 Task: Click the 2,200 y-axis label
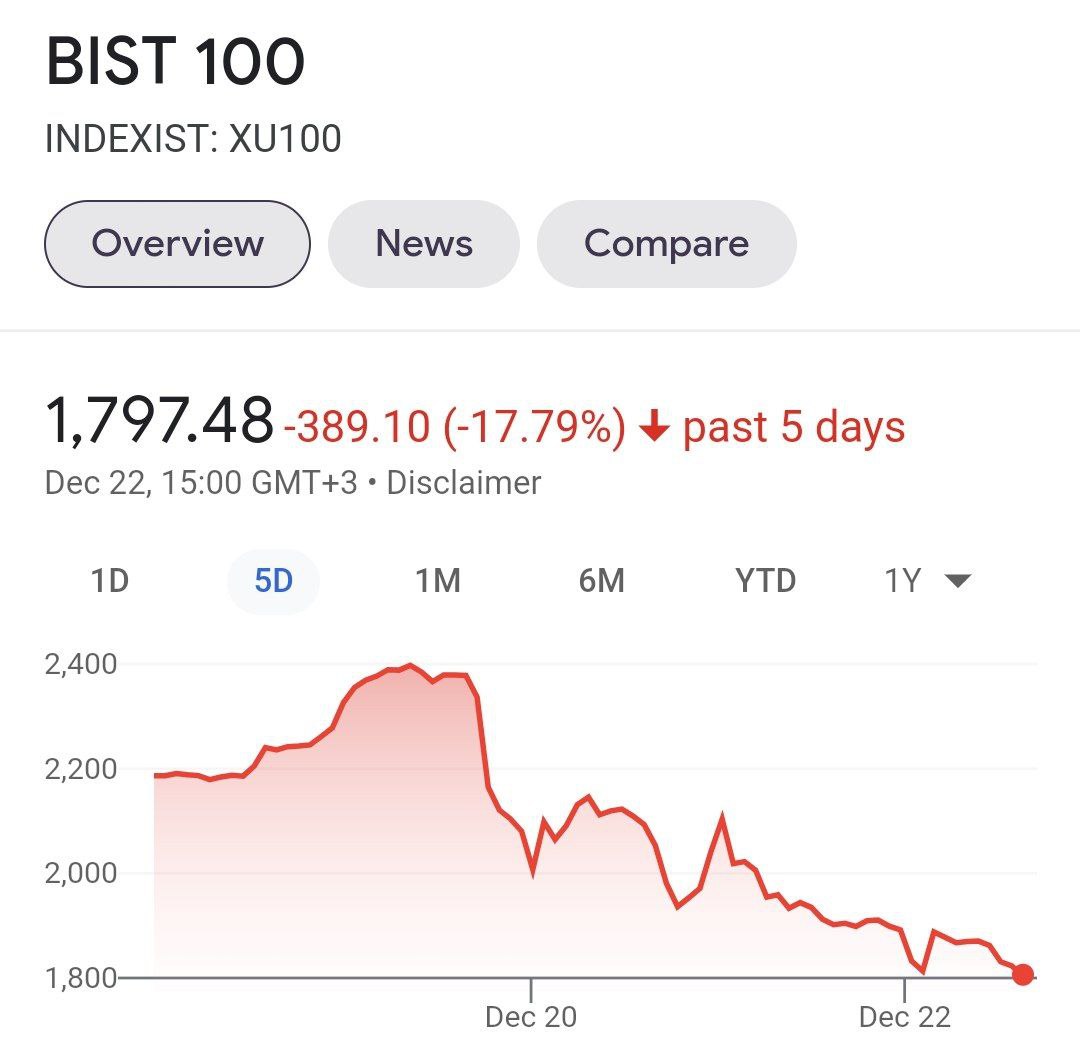tap(81, 770)
